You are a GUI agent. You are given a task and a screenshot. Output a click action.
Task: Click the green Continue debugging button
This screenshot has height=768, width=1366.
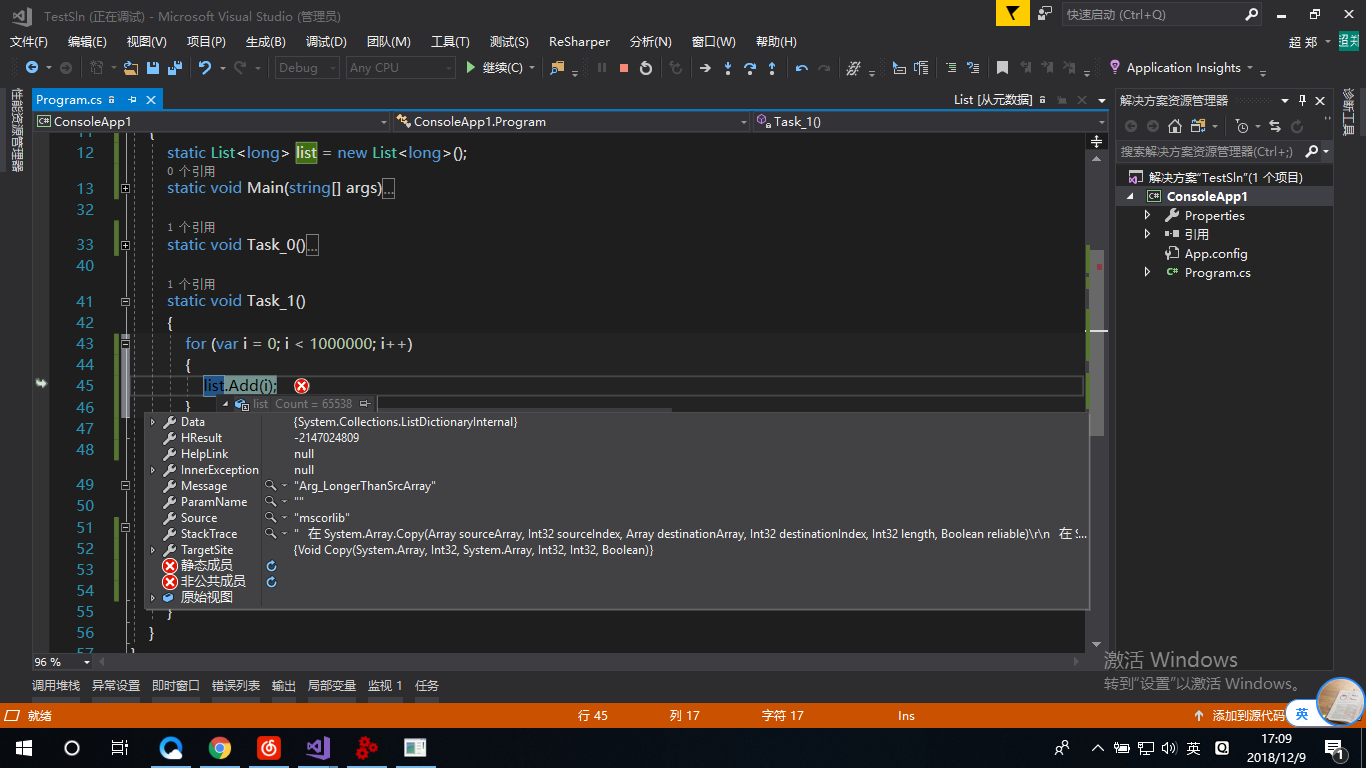[x=496, y=68]
